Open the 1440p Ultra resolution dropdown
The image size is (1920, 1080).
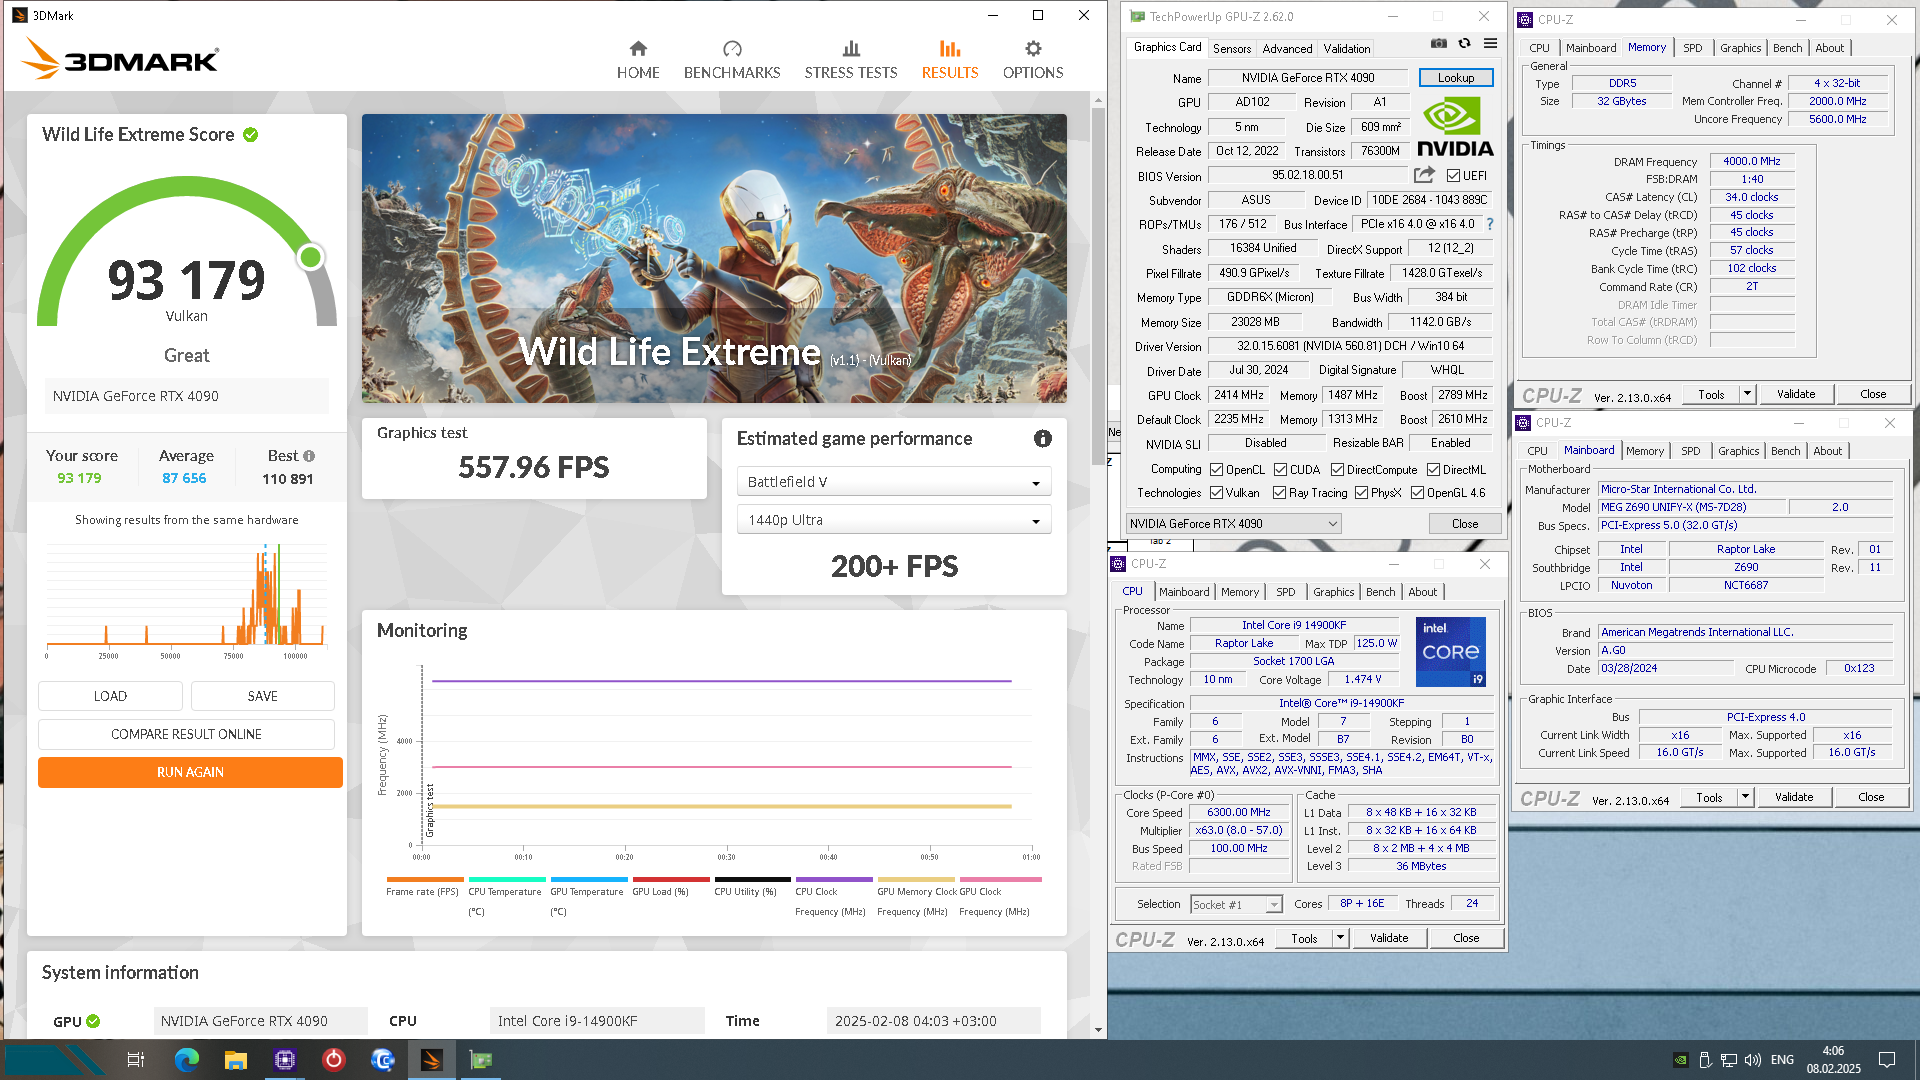click(x=894, y=520)
